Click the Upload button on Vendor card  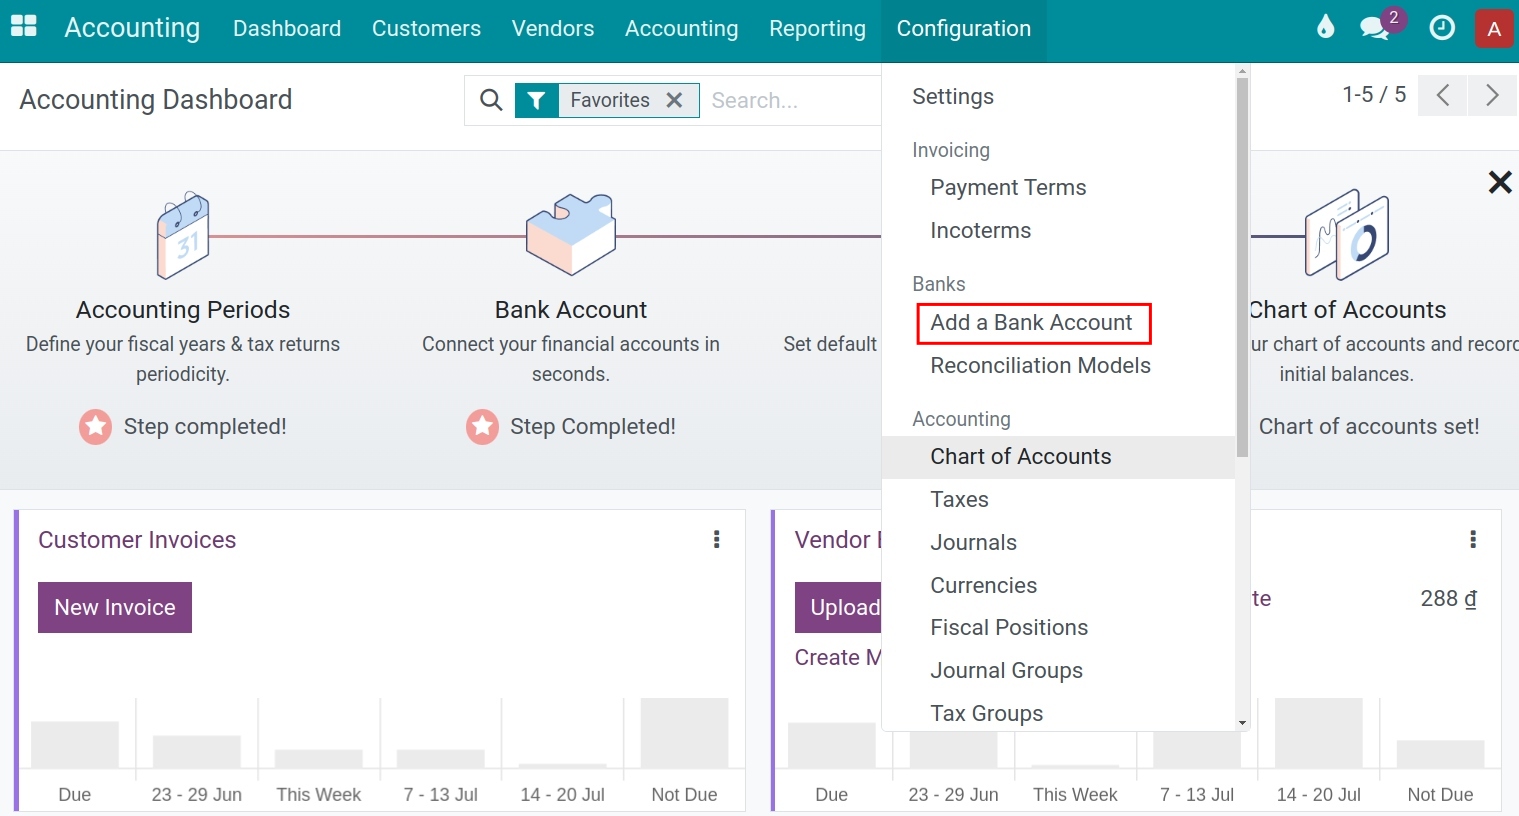[x=839, y=608]
